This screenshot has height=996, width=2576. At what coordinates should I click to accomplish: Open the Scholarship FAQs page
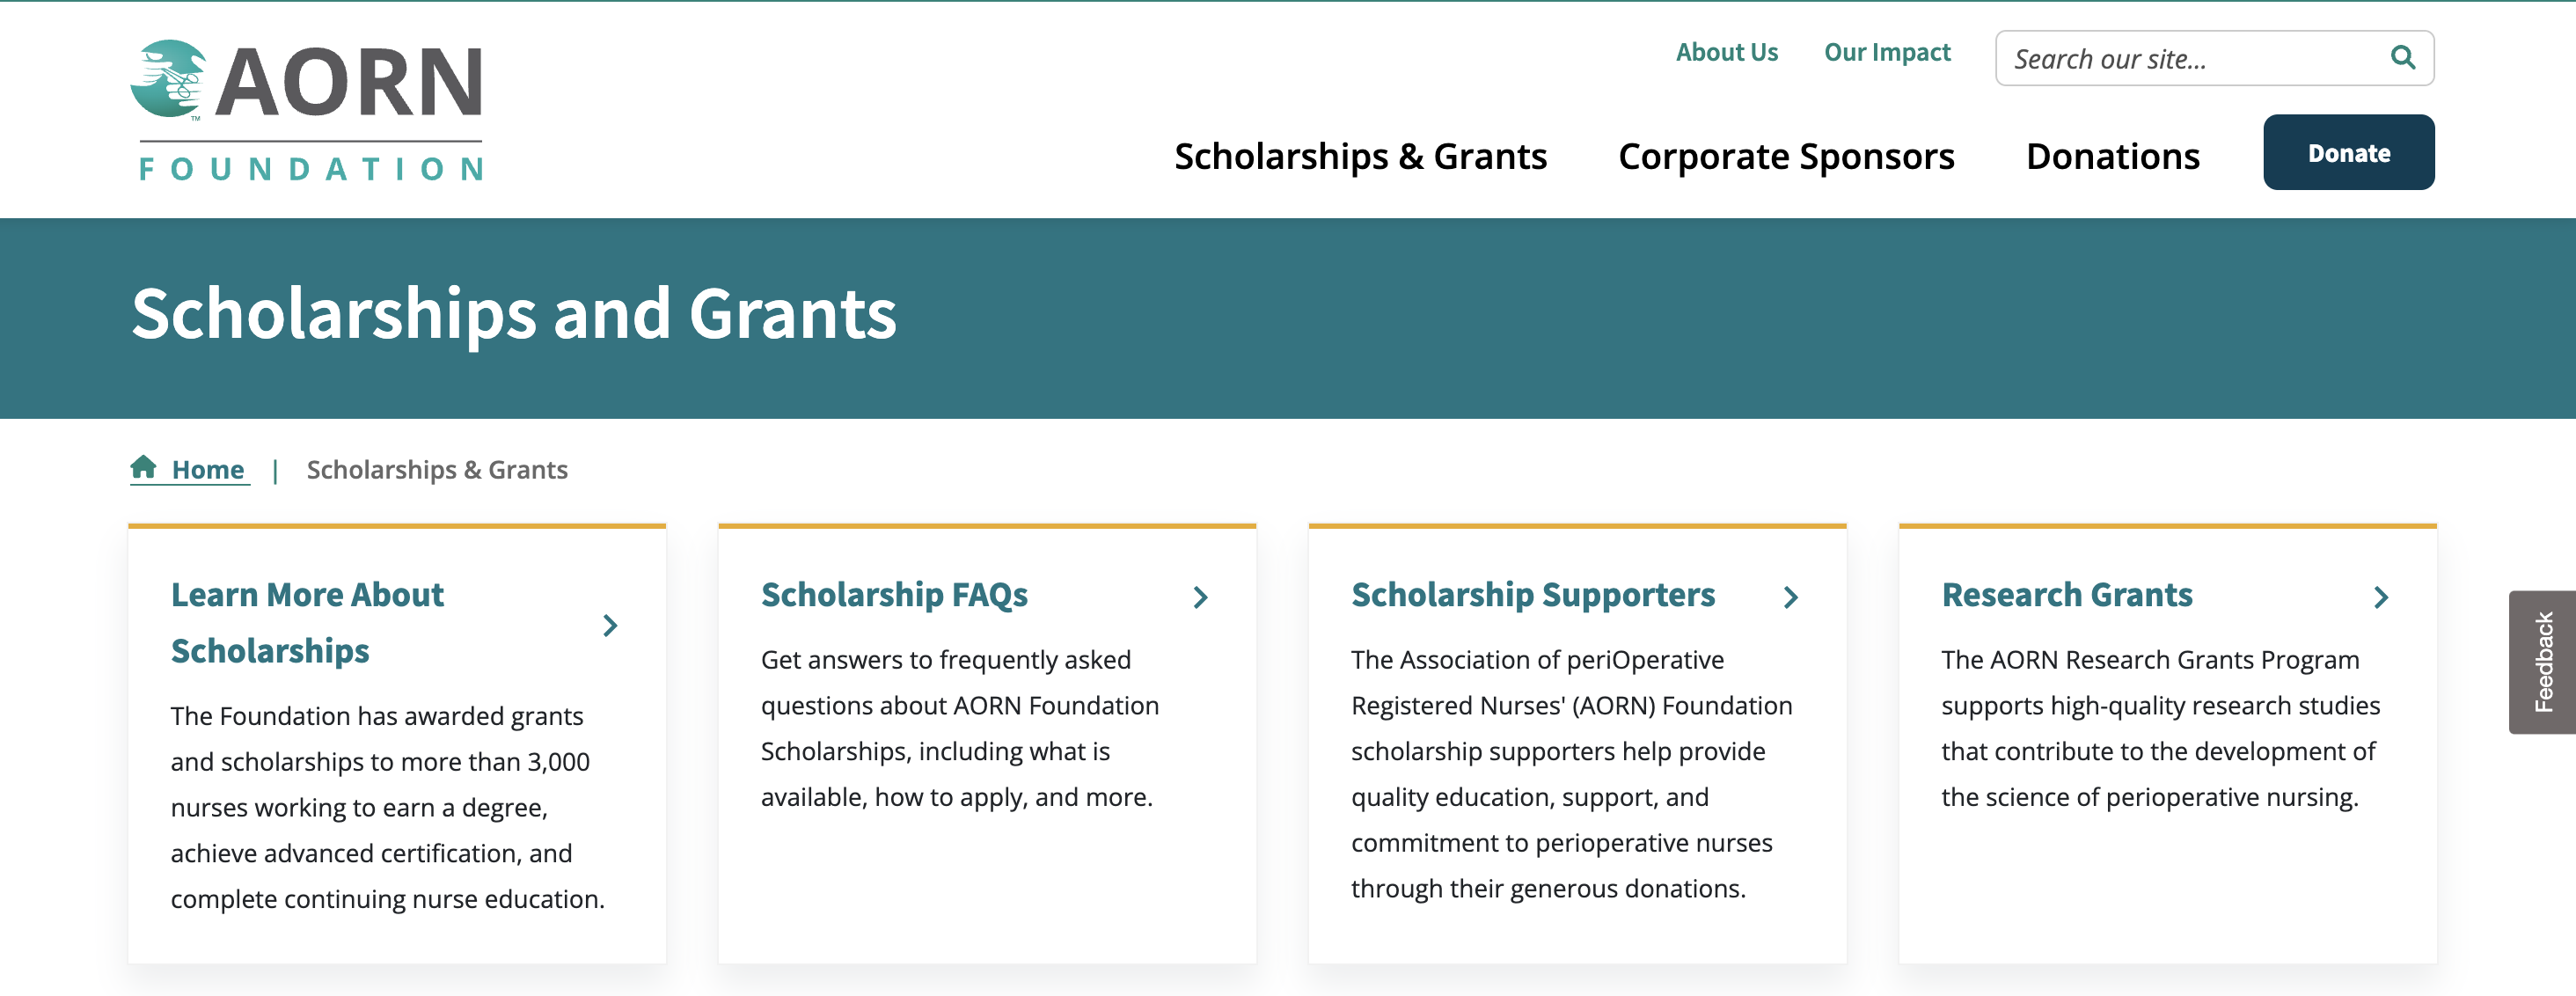coord(894,595)
